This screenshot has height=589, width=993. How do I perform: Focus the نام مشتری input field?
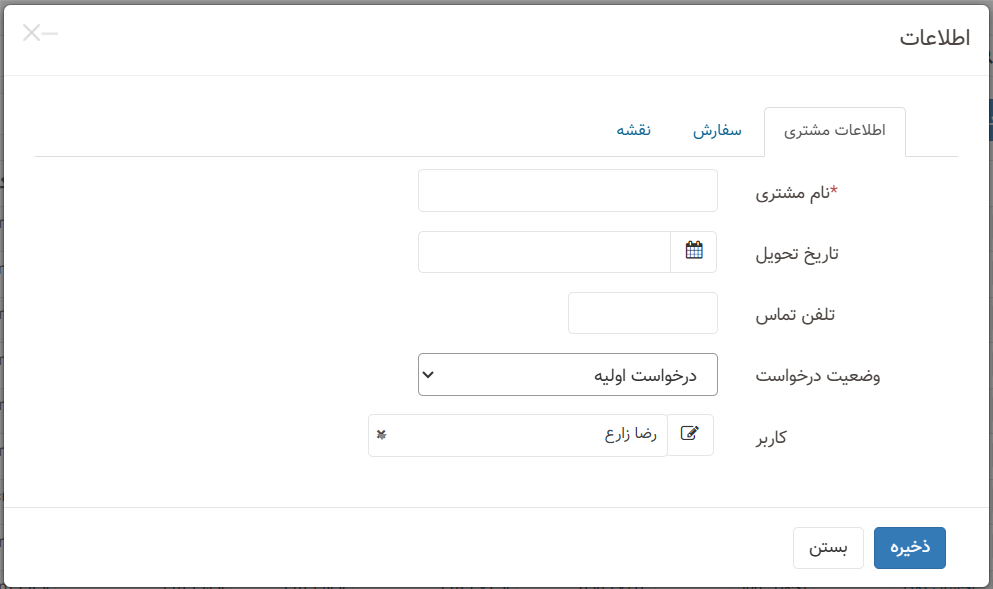point(567,190)
